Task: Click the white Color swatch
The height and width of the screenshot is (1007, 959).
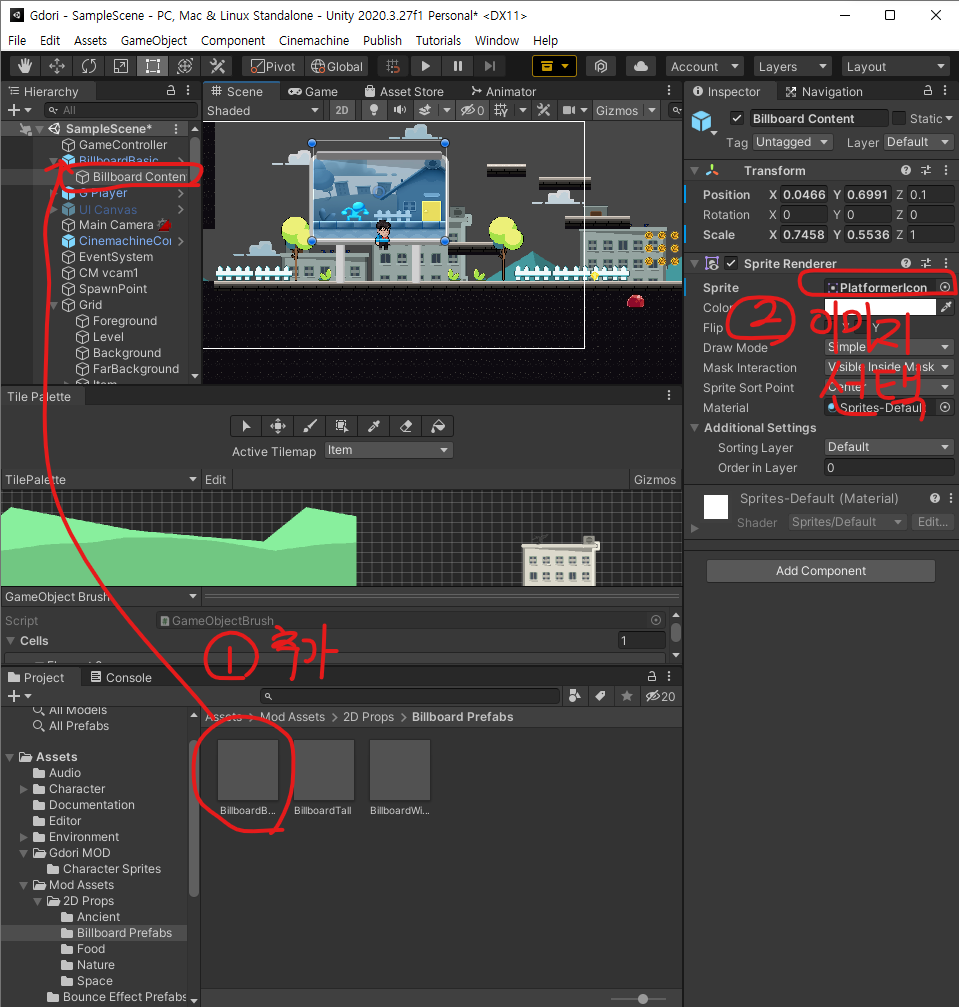Action: click(880, 307)
